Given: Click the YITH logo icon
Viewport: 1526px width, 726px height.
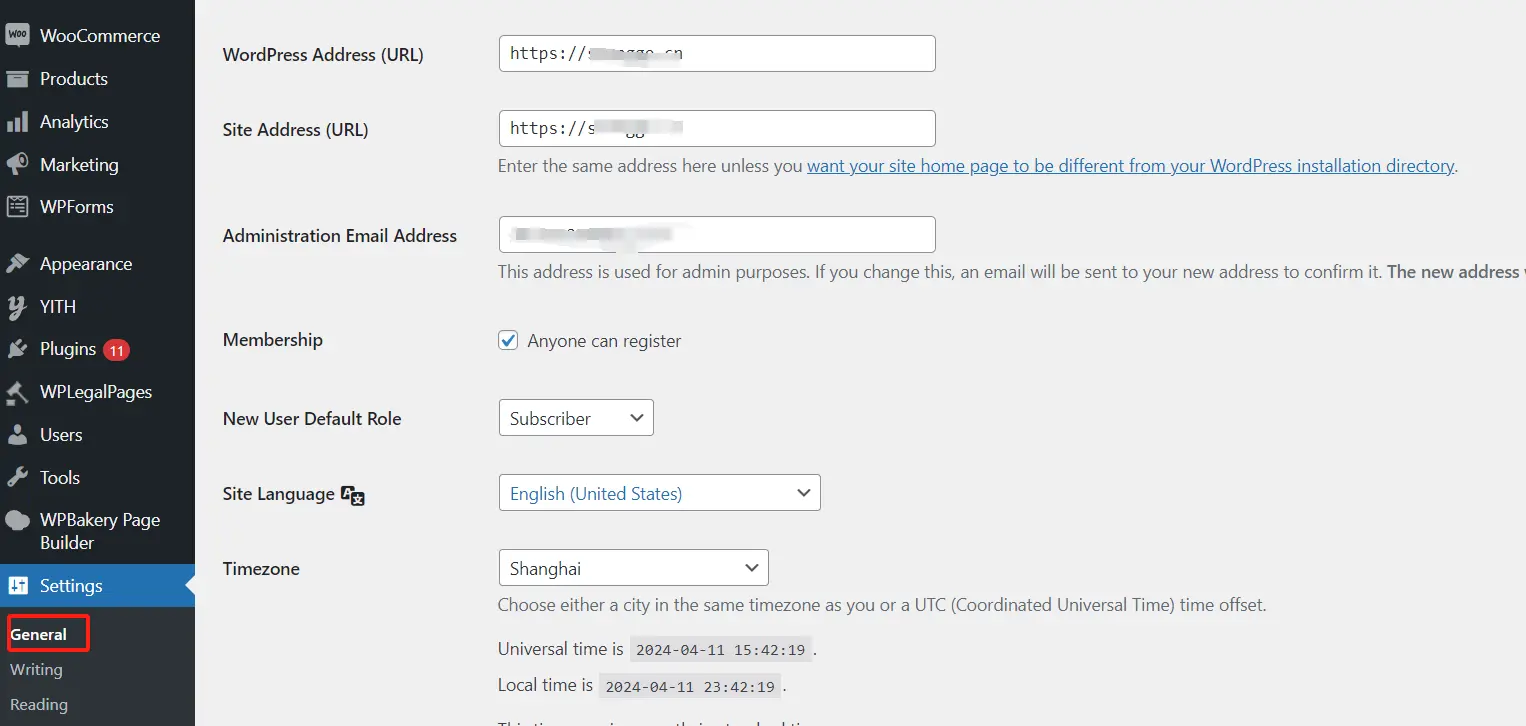Looking at the screenshot, I should point(17,307).
